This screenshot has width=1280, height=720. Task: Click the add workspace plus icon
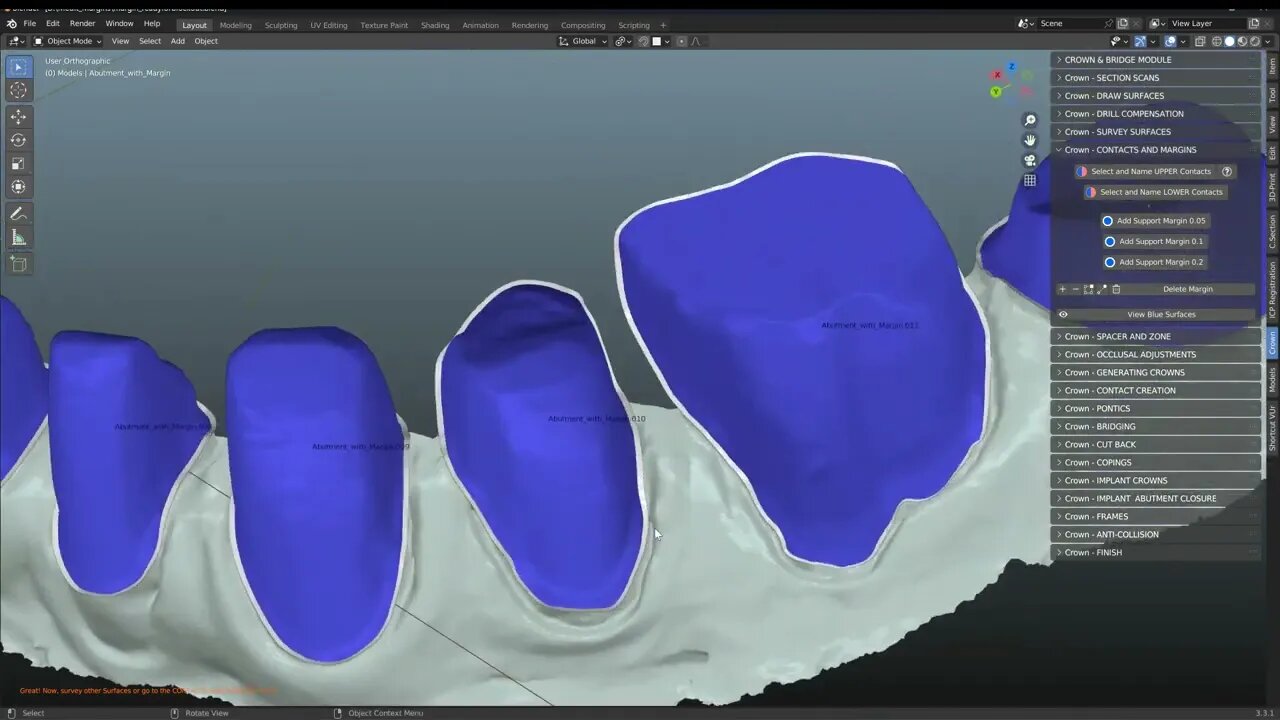[663, 25]
